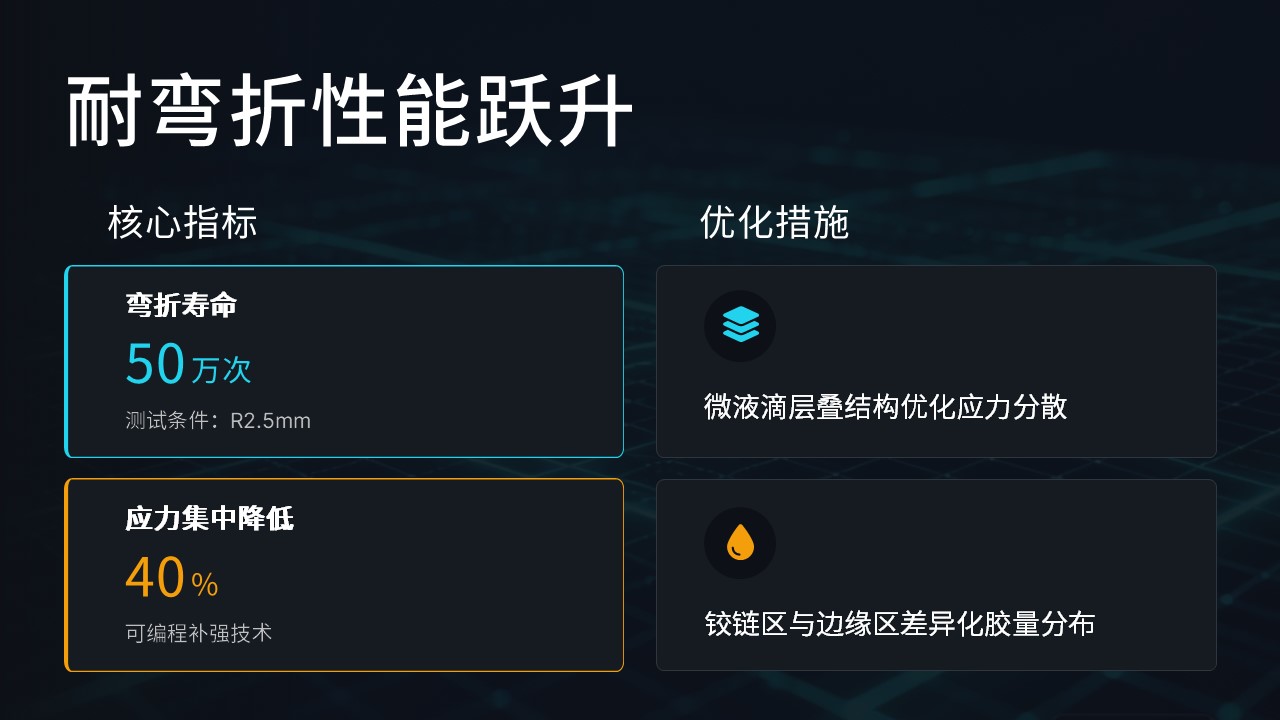Viewport: 1280px width, 720px height.
Task: Select the 应力集中降低 metric label
Action: click(x=210, y=519)
